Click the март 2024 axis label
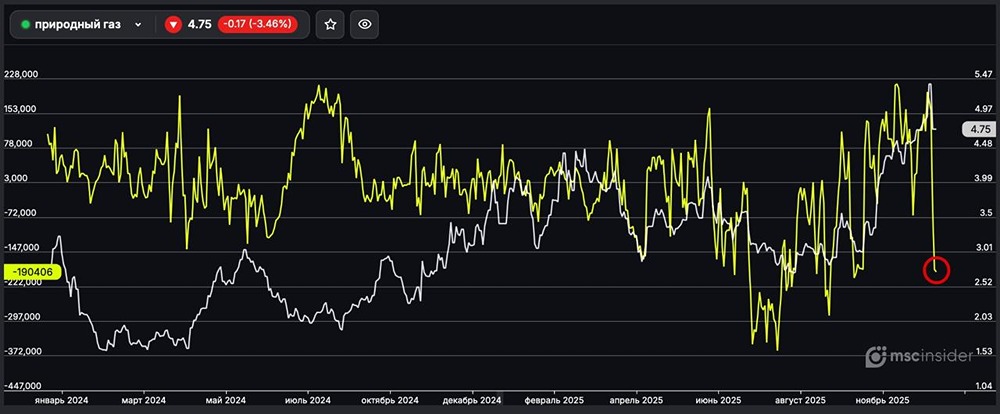 click(144, 401)
